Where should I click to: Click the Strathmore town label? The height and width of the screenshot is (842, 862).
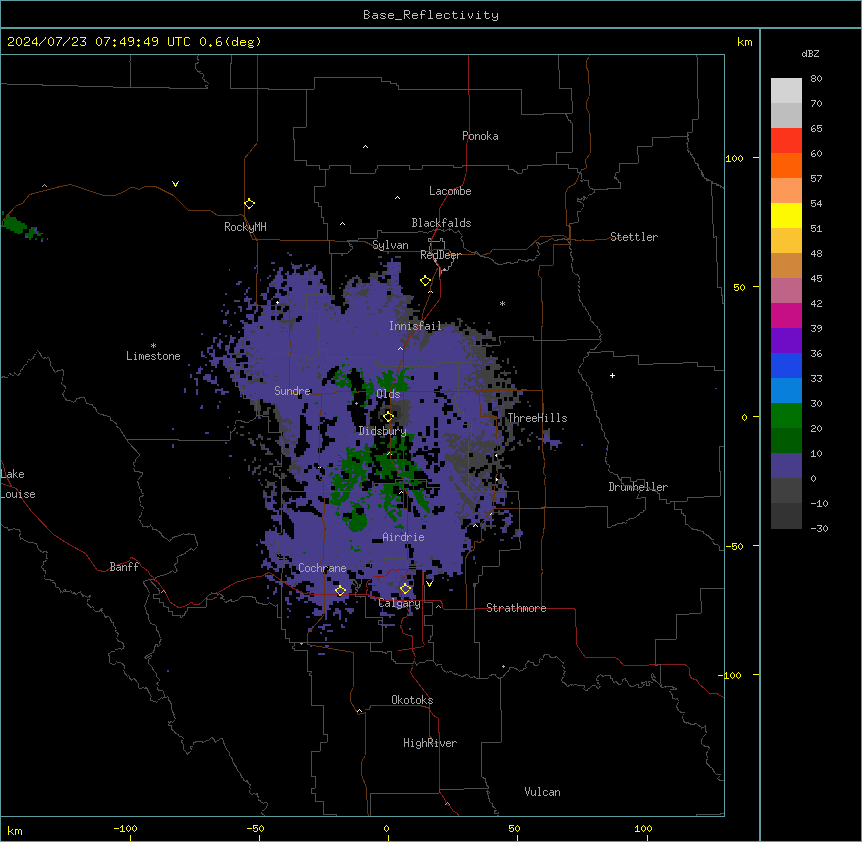(516, 608)
